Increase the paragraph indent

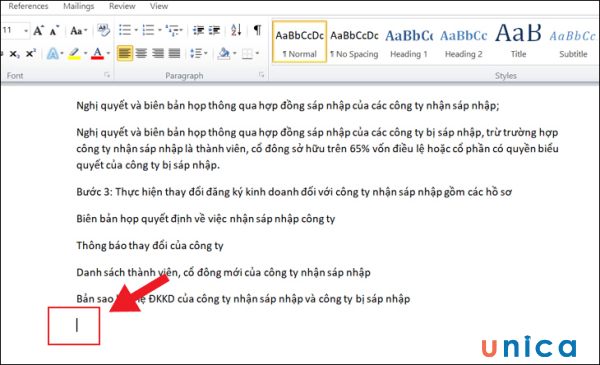(x=214, y=30)
